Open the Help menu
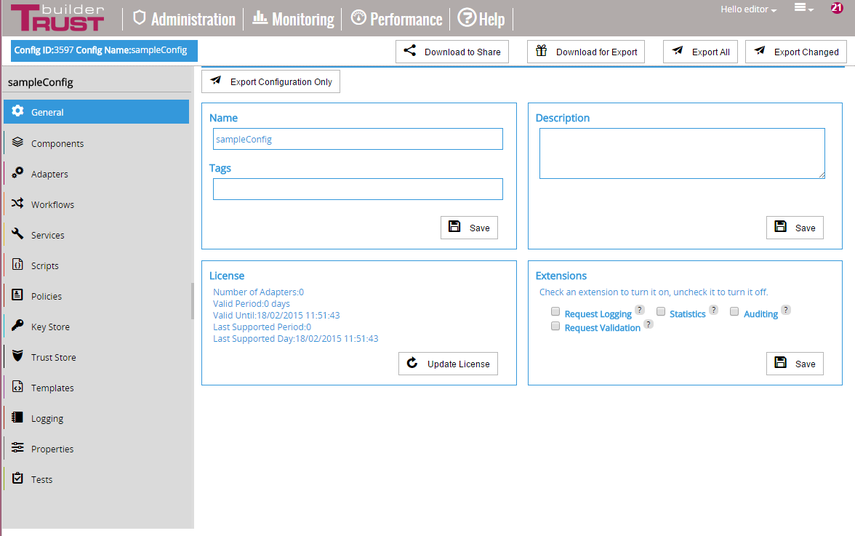 pos(481,19)
